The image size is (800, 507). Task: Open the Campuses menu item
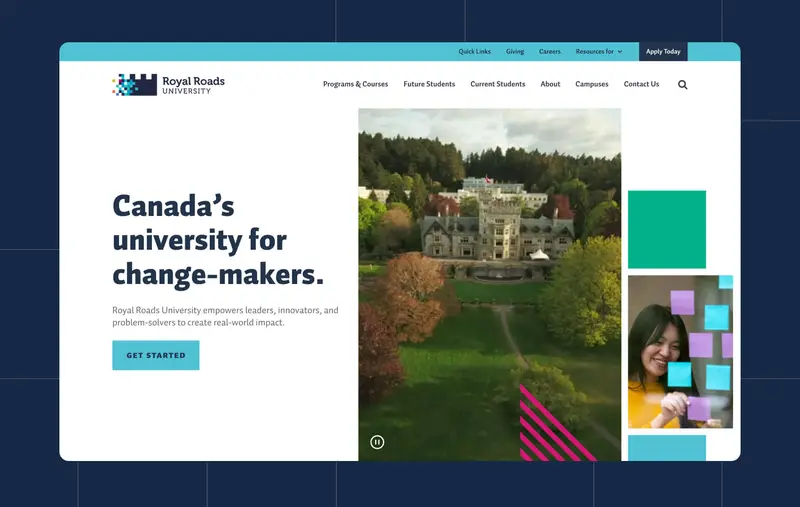click(x=592, y=84)
